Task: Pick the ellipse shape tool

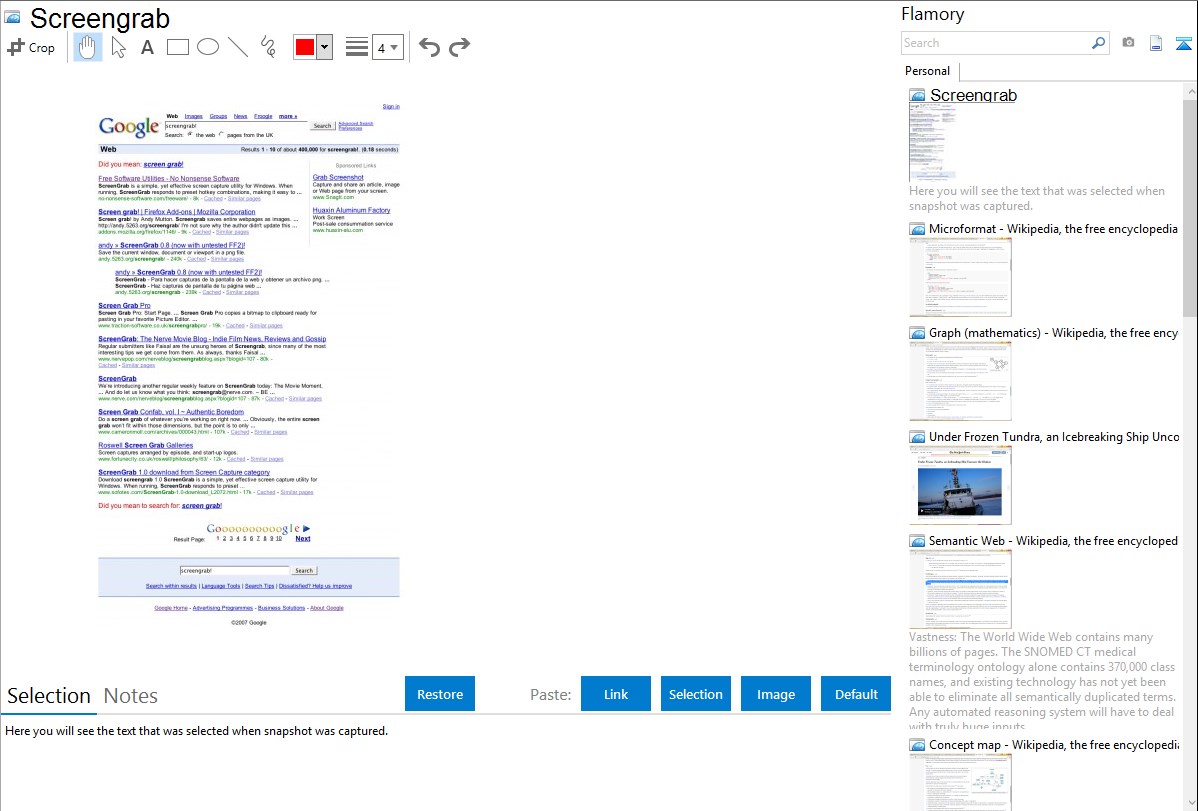Action: [x=208, y=47]
